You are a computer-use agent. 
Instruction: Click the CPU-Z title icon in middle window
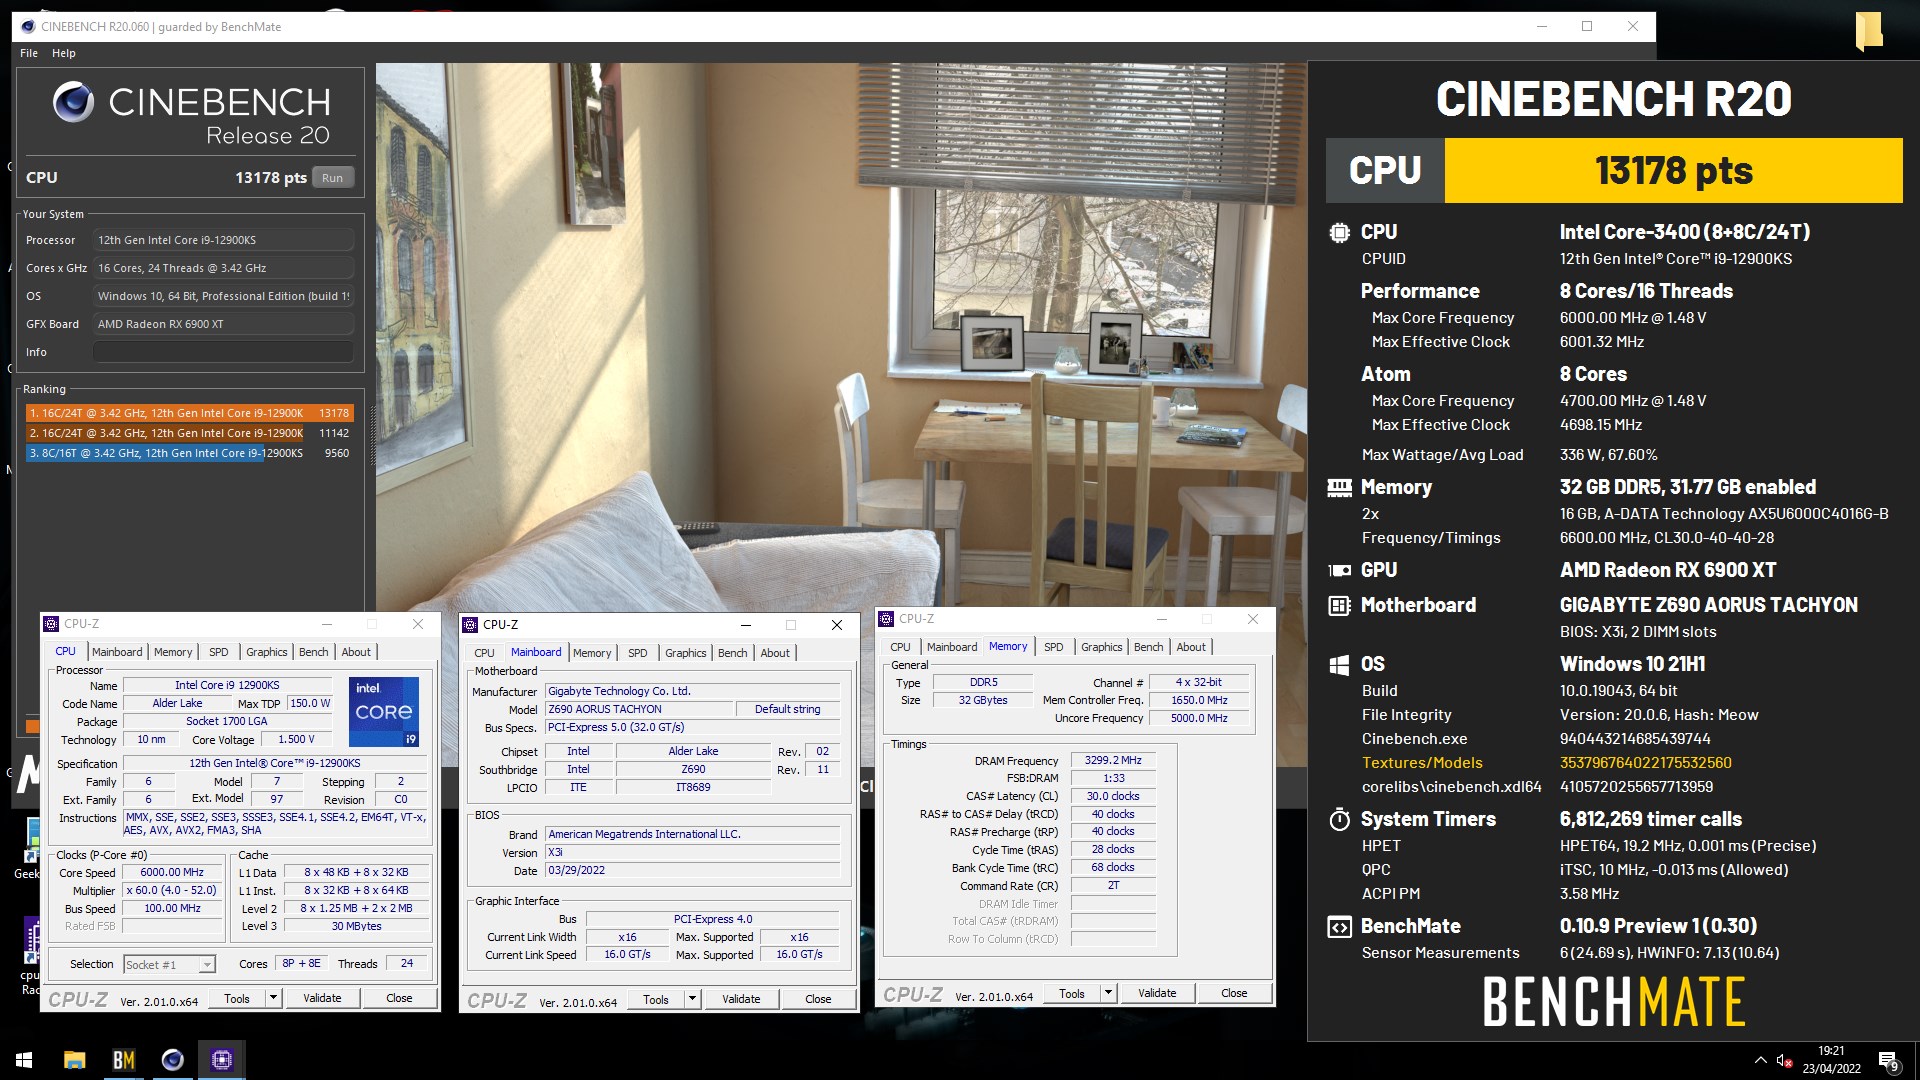coord(470,625)
